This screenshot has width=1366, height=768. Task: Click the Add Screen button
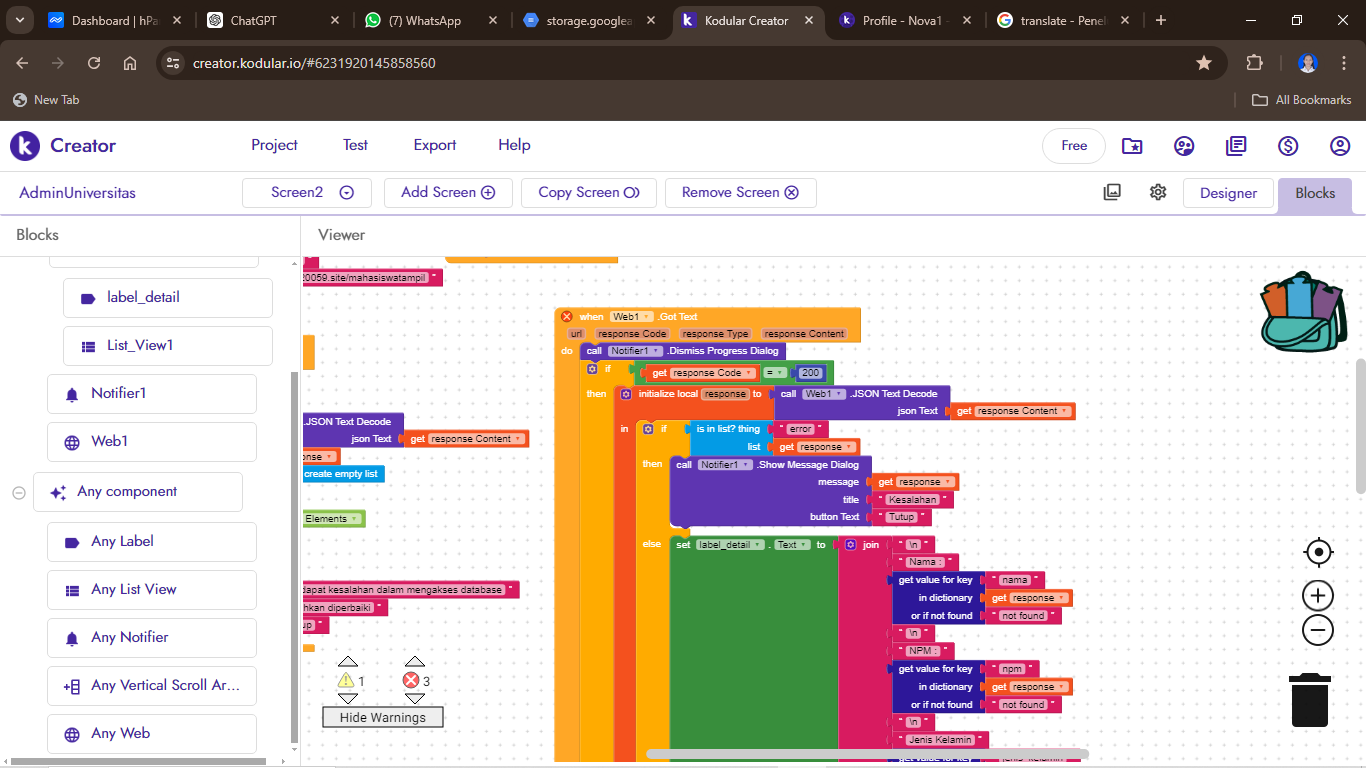pos(448,193)
